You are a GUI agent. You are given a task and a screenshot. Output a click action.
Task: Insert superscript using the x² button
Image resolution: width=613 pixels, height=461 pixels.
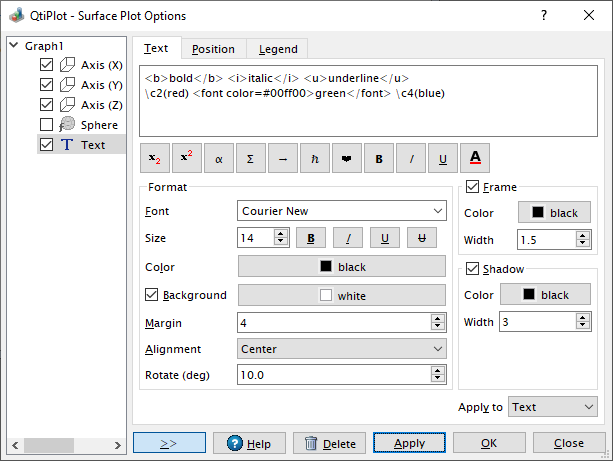click(186, 158)
